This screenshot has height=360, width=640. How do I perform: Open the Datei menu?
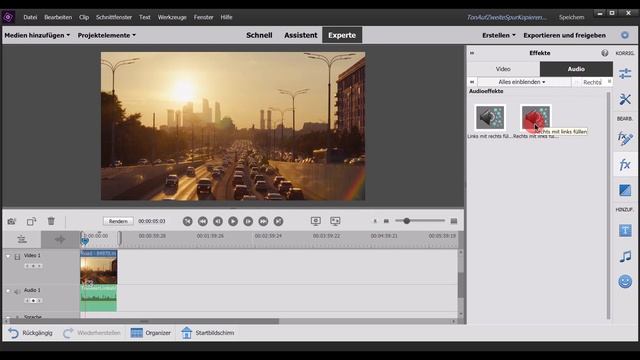click(30, 17)
